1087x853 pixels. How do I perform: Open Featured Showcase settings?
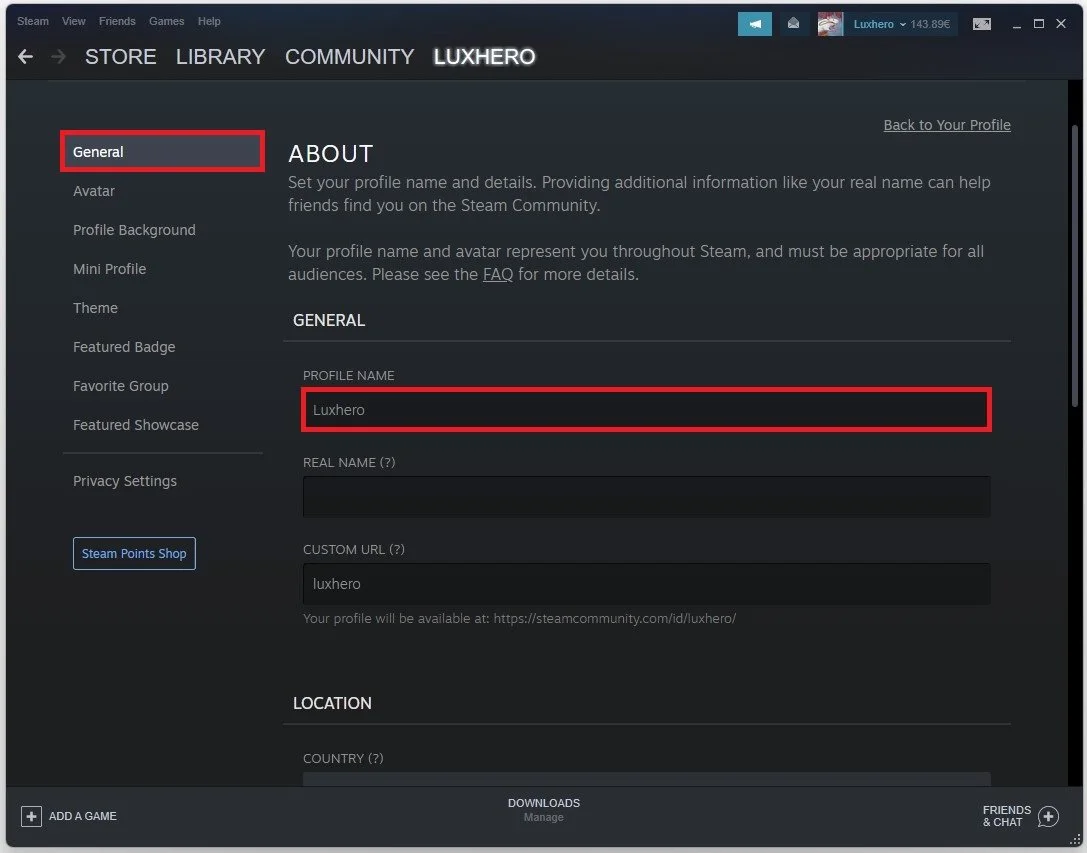(x=136, y=425)
